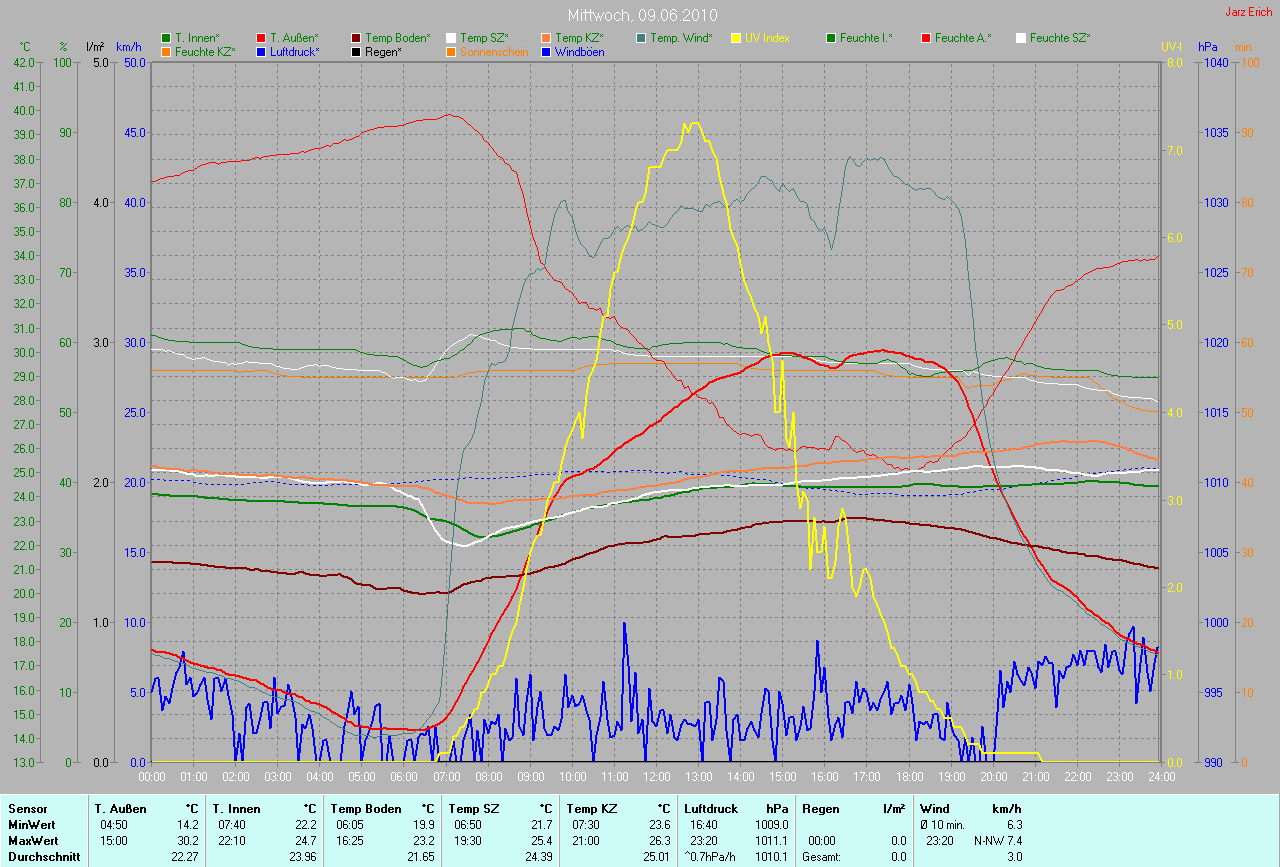Select the Luftdruck column header in the table
The width and height of the screenshot is (1280, 867).
(711, 809)
